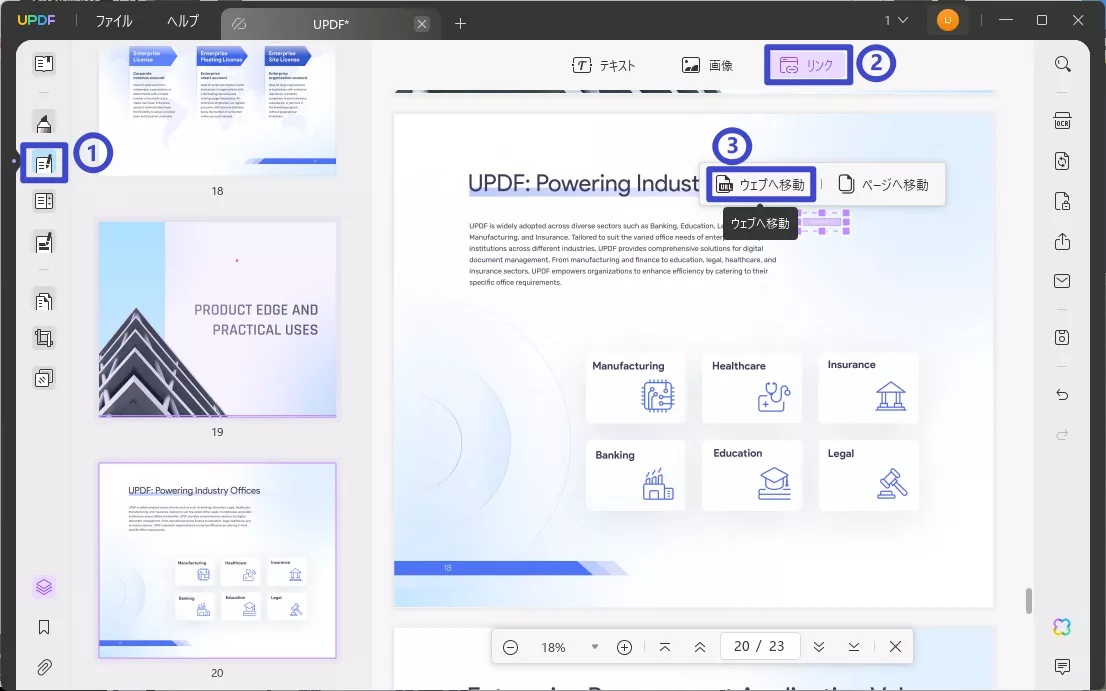Add a new tab with plus

point(461,23)
